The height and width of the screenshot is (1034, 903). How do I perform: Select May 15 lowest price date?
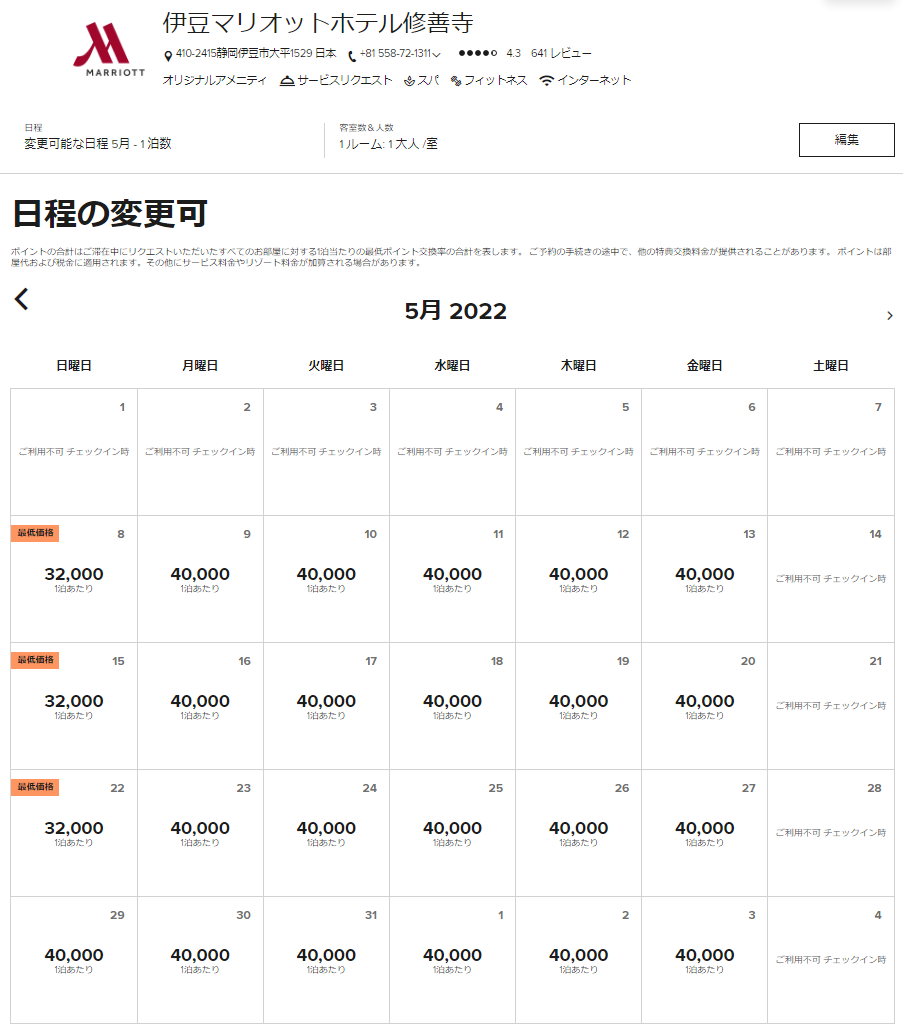[x=74, y=705]
